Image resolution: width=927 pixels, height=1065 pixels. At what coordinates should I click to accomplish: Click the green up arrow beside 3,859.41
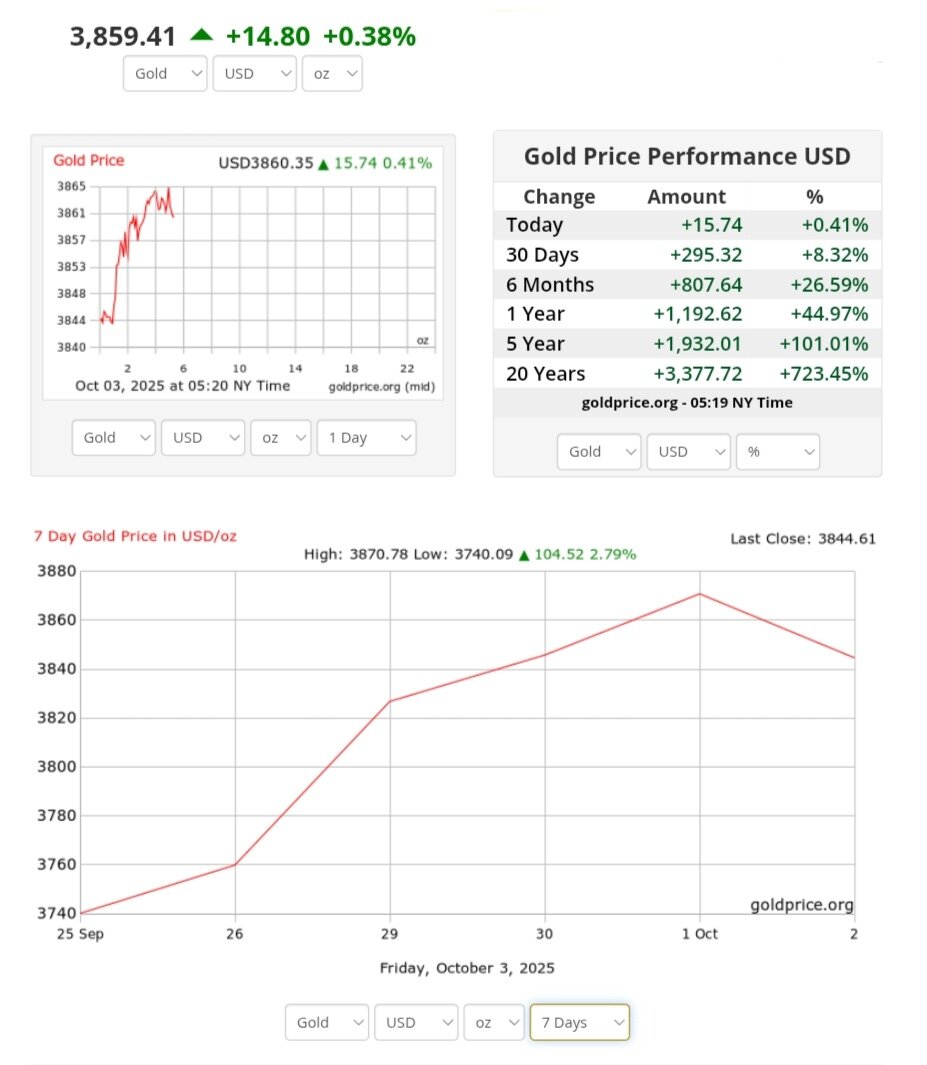pos(202,35)
